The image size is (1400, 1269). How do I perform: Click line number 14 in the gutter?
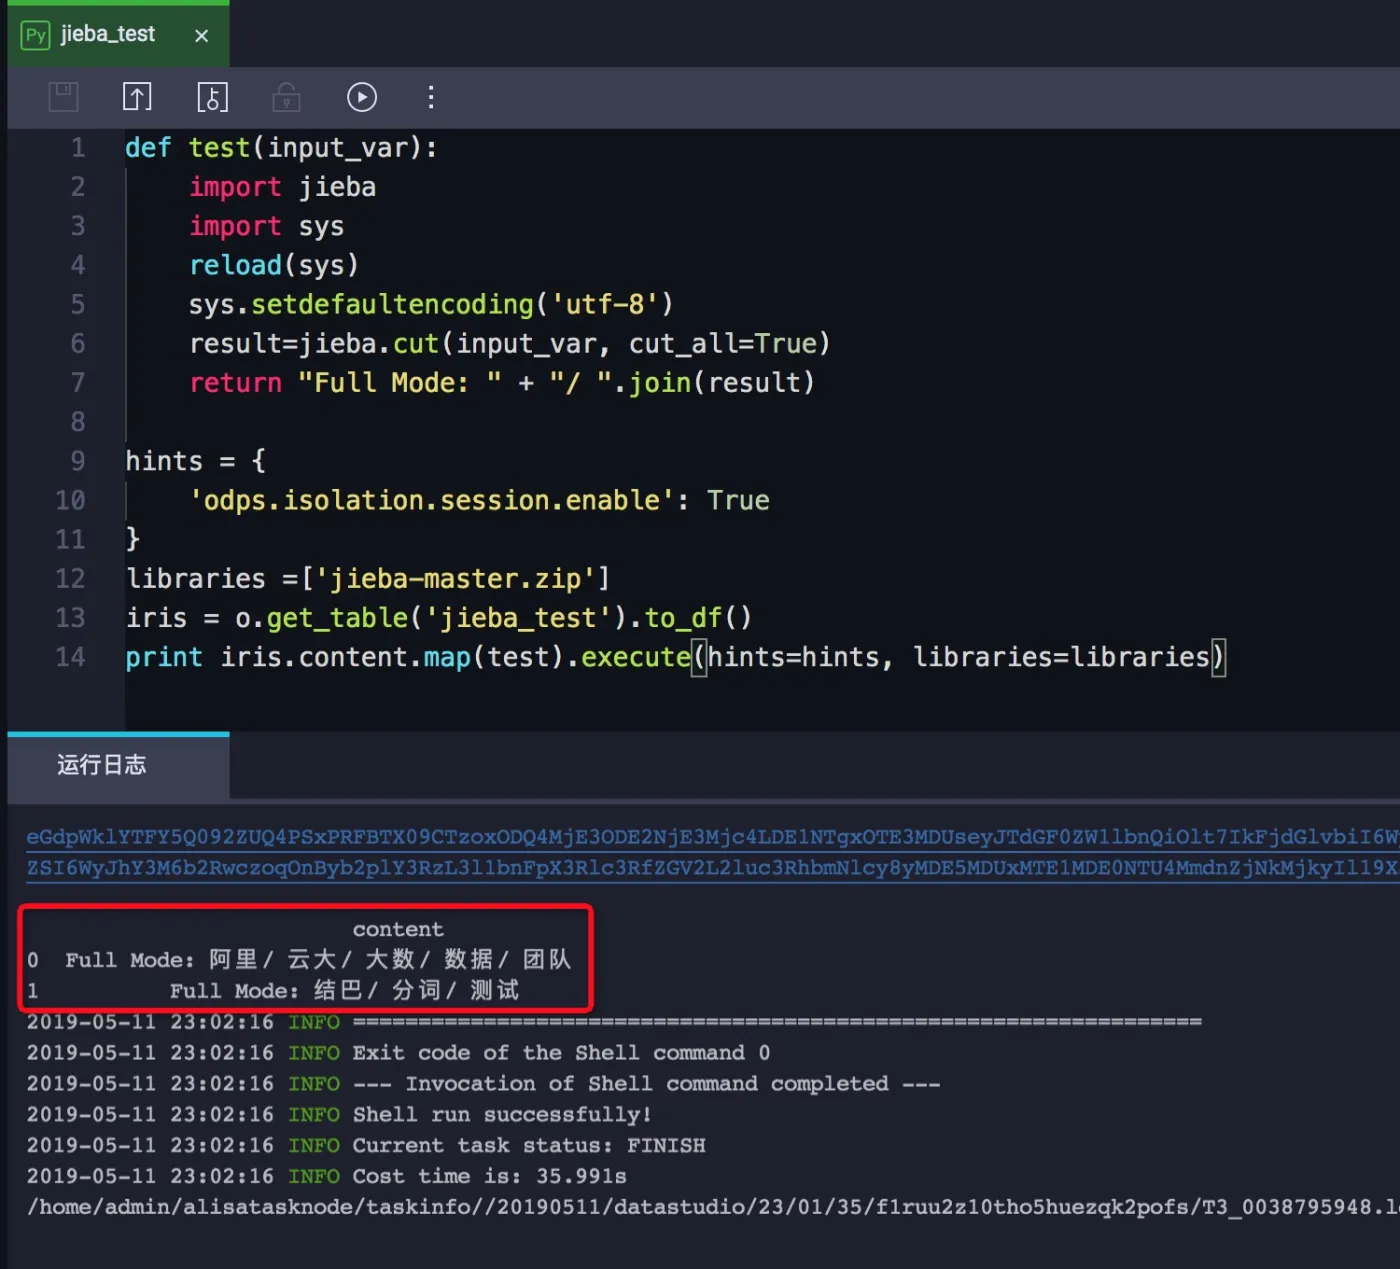coord(70,657)
